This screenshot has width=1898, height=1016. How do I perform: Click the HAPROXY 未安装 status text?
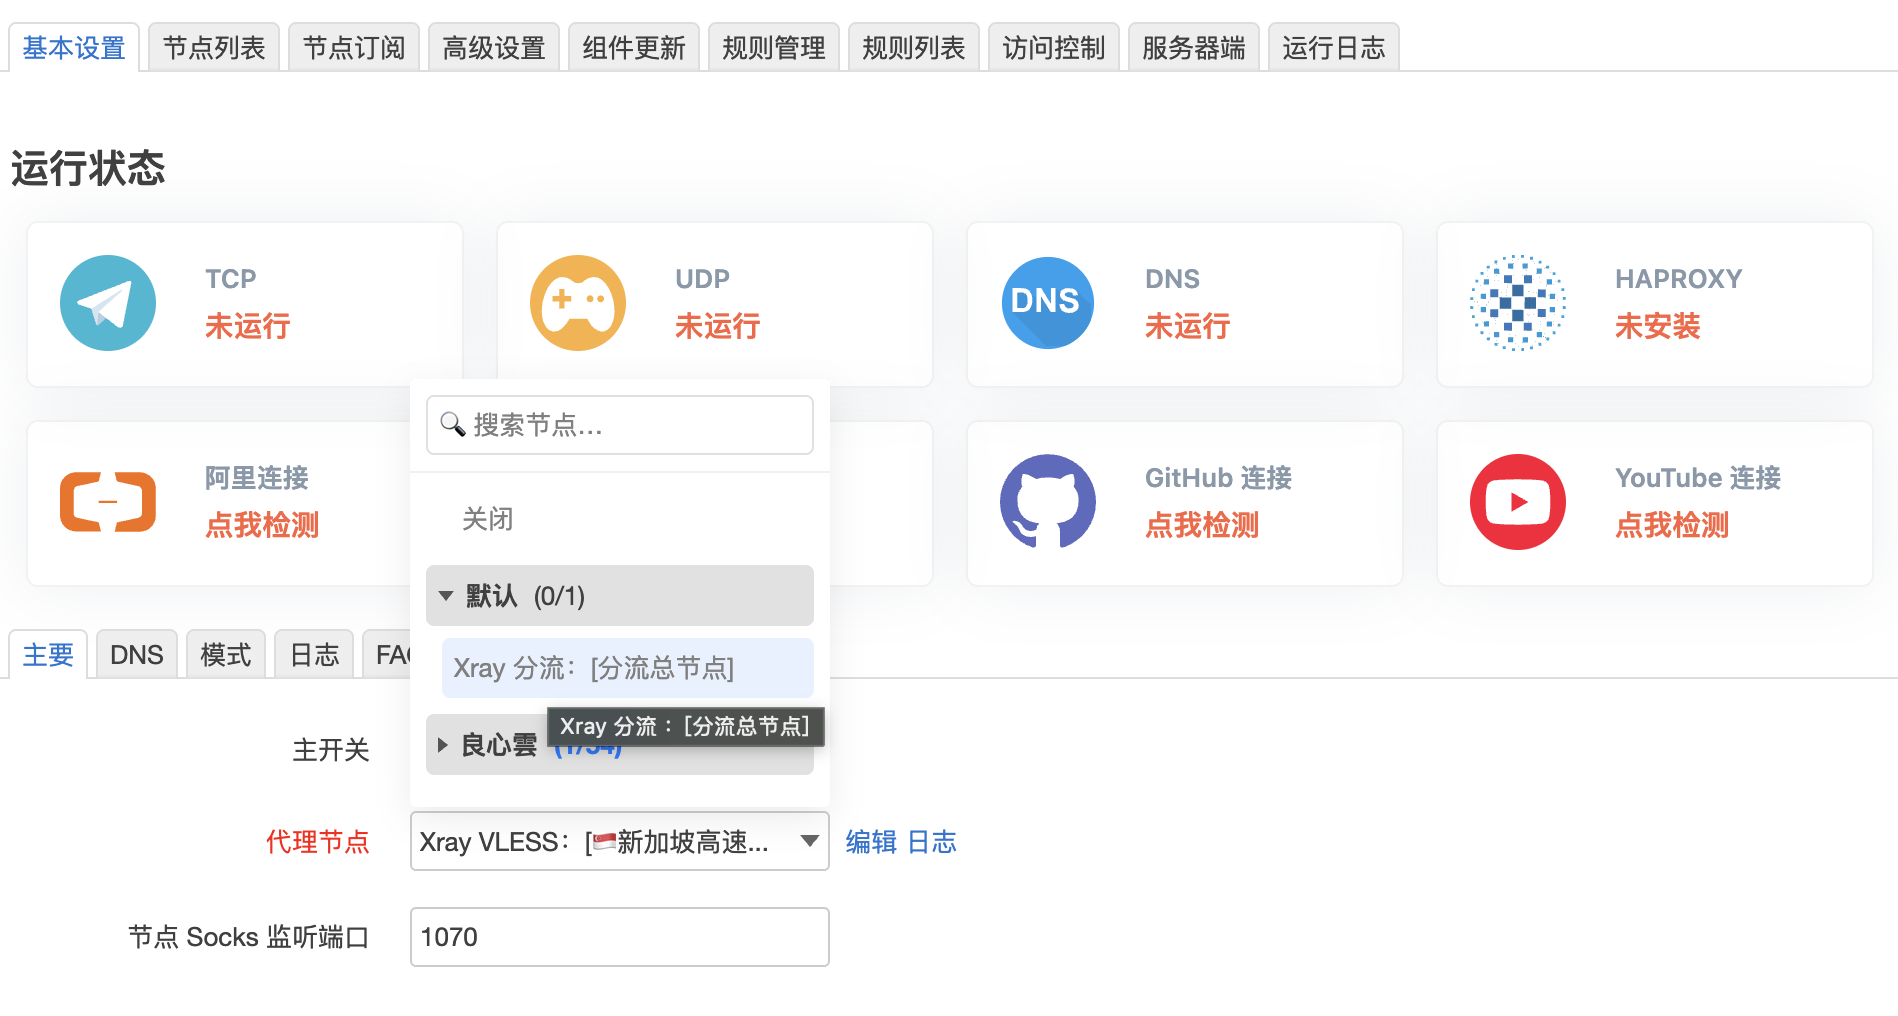coord(1658,326)
